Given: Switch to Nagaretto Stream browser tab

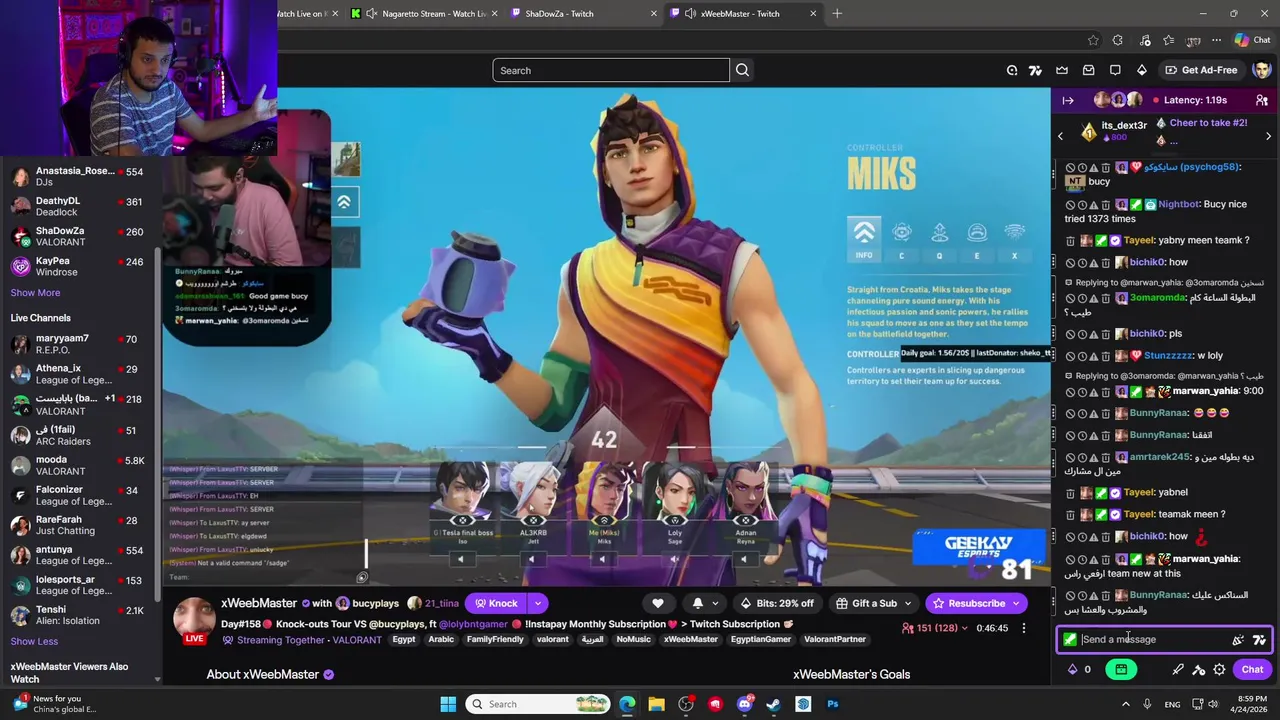Looking at the screenshot, I should 424,13.
